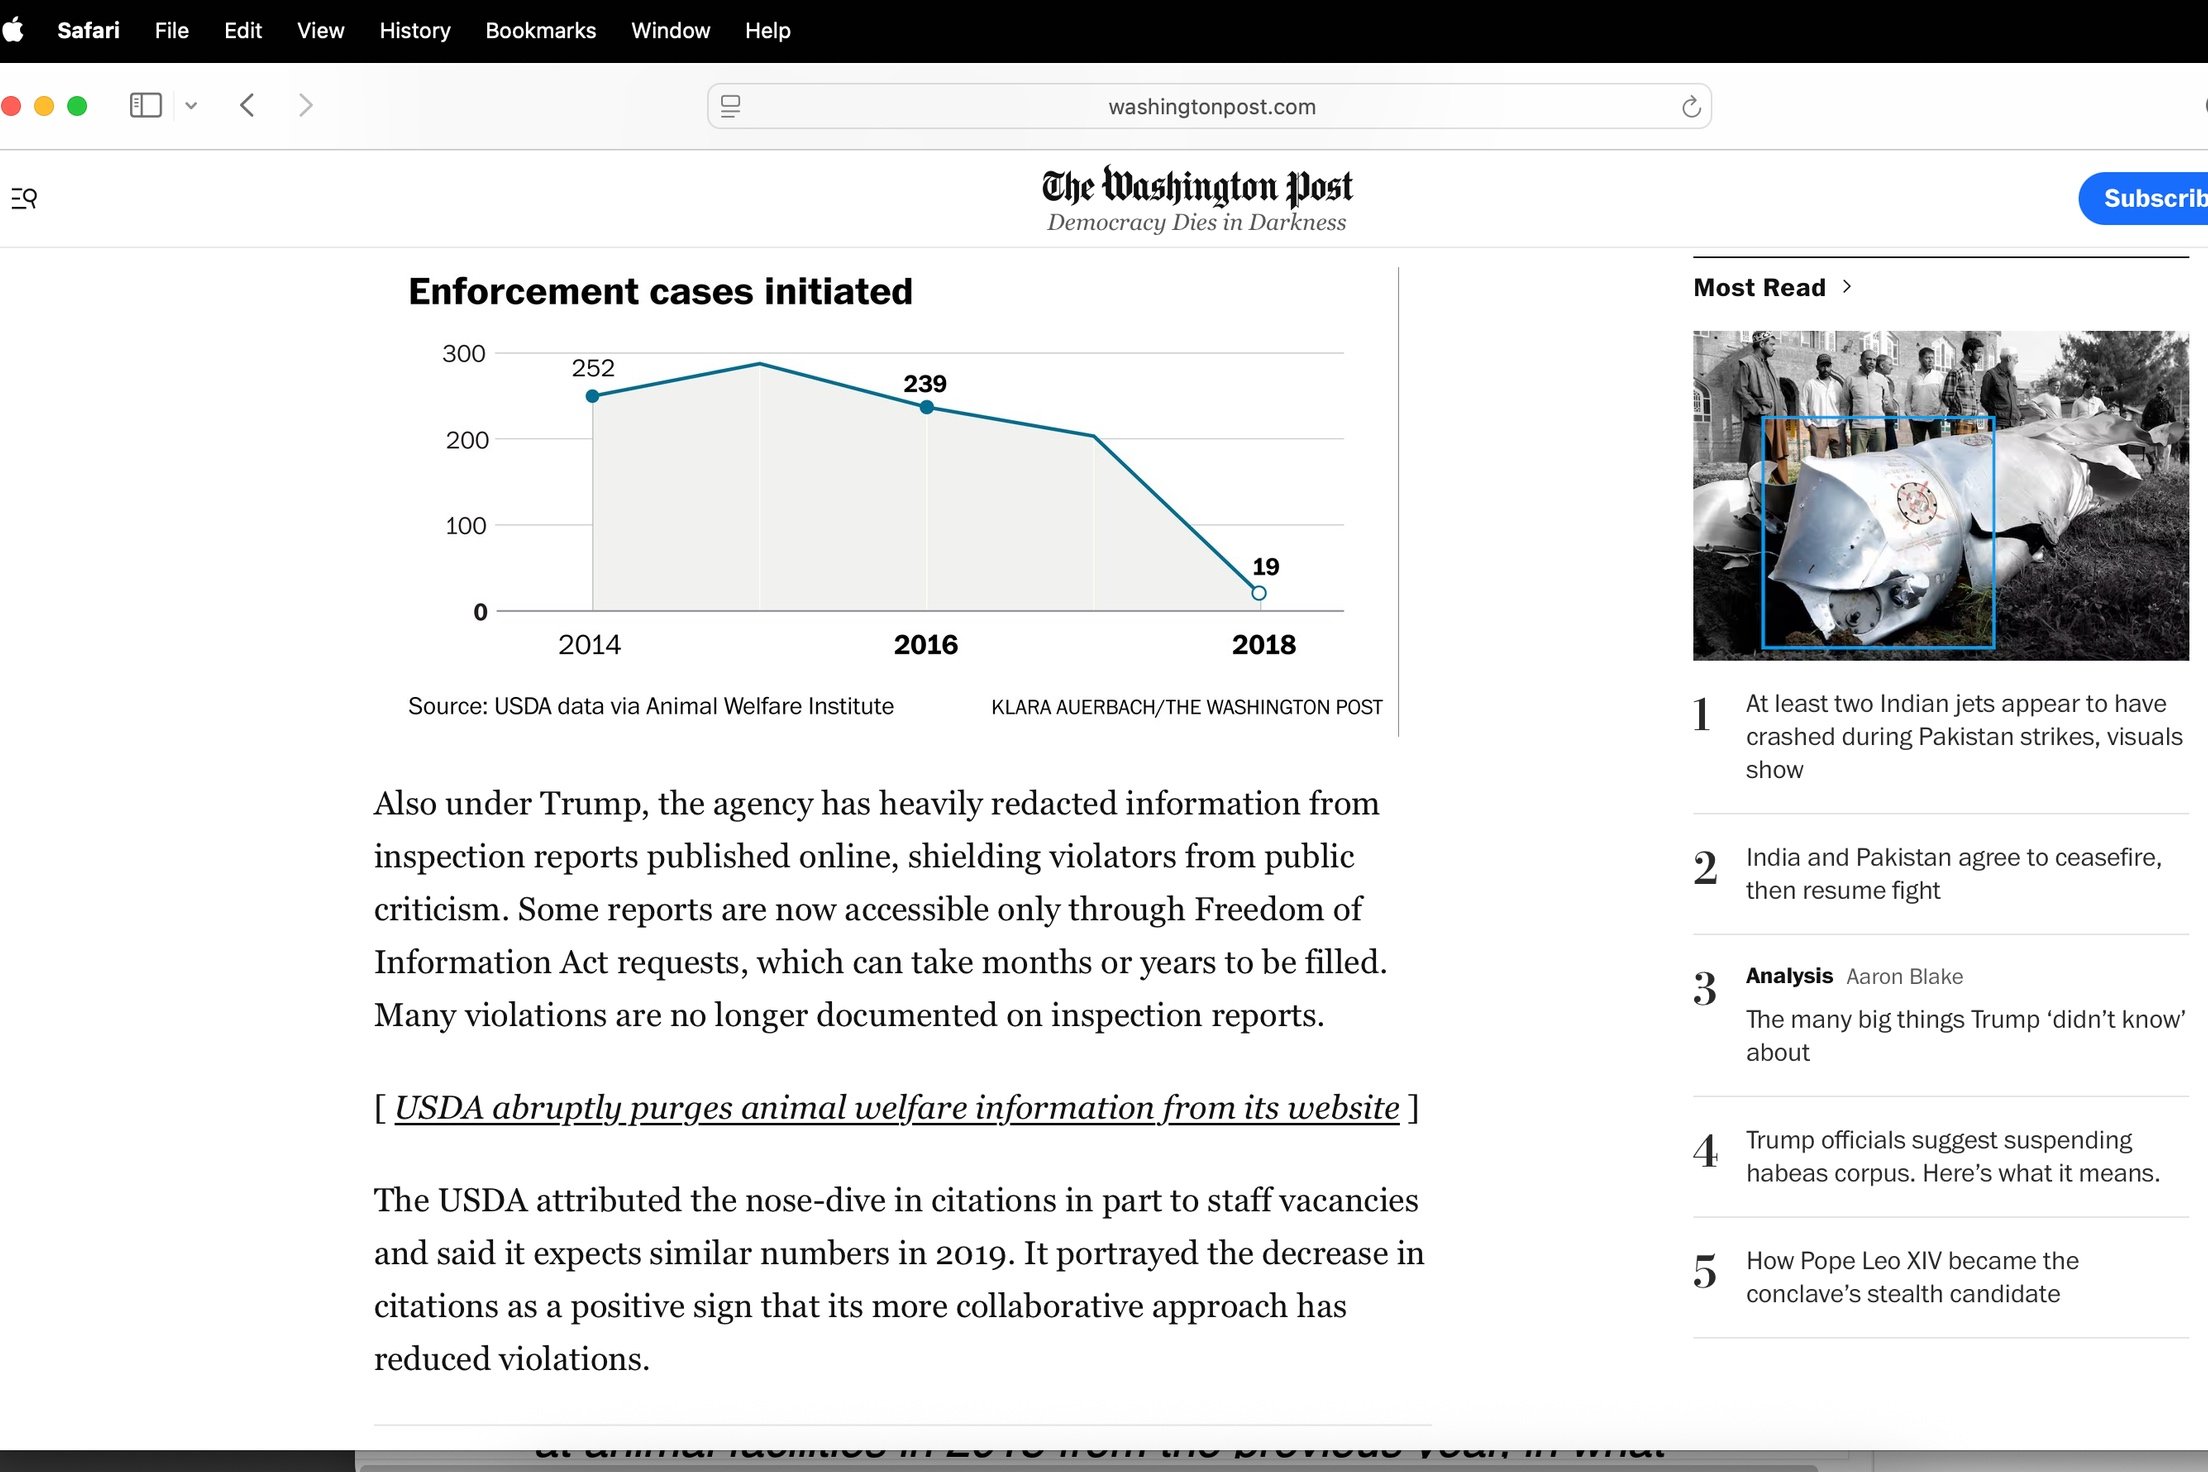
Task: Open the Apple menu
Action: click(x=13, y=30)
